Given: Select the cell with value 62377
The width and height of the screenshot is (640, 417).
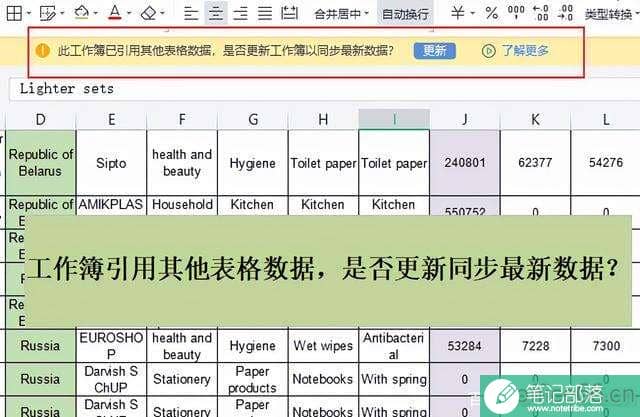Looking at the screenshot, I should (x=536, y=163).
